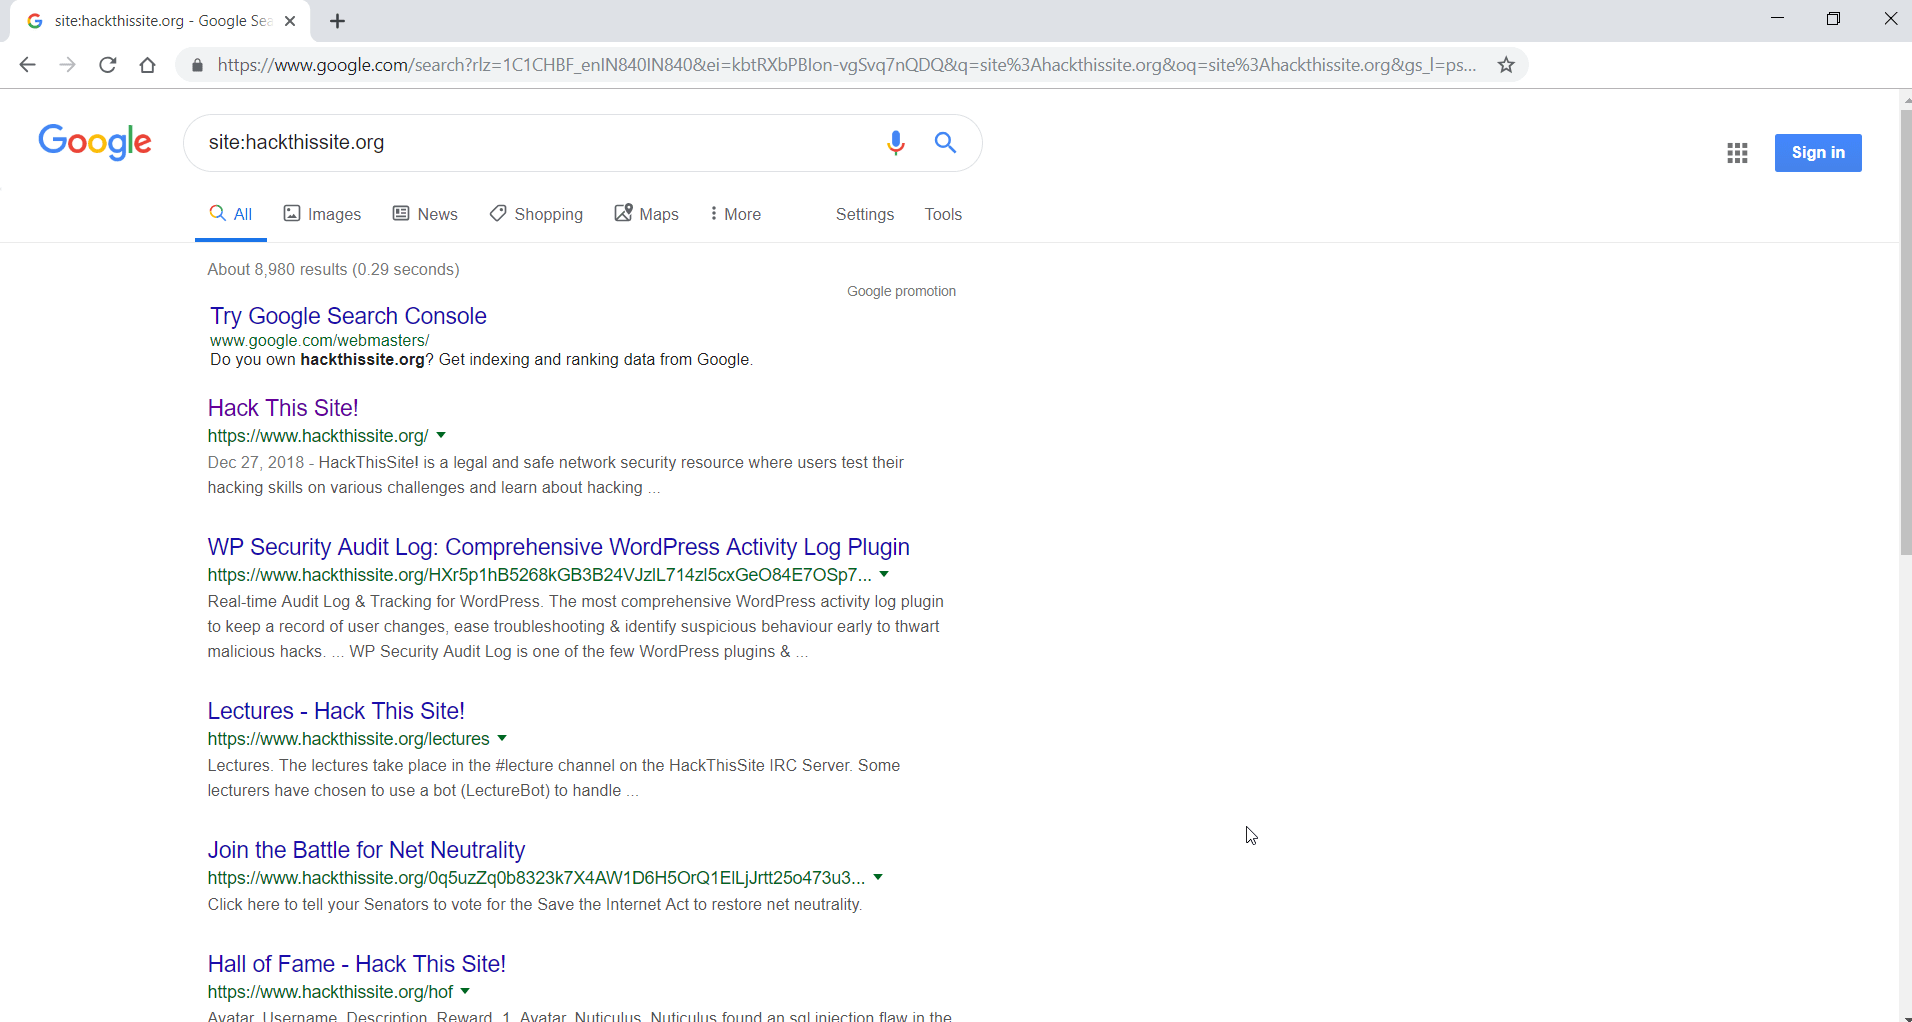Open Join the Battle for Net Neutrality

pos(366,850)
